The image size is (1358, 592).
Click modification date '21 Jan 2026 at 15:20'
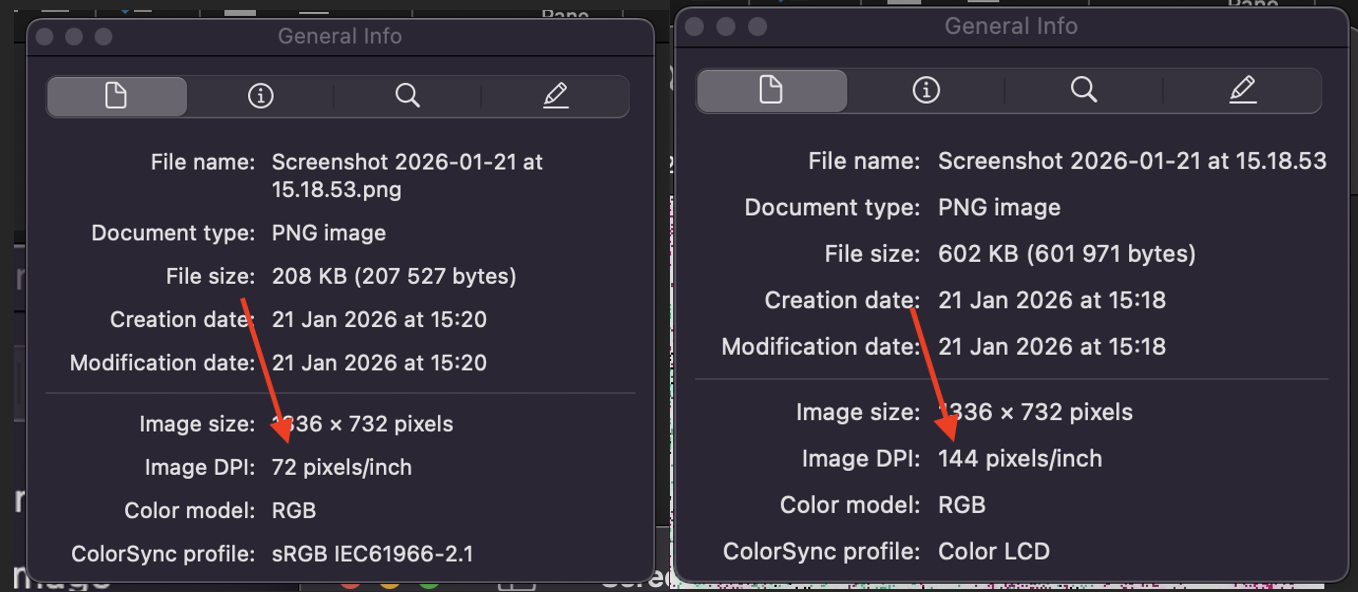click(379, 363)
